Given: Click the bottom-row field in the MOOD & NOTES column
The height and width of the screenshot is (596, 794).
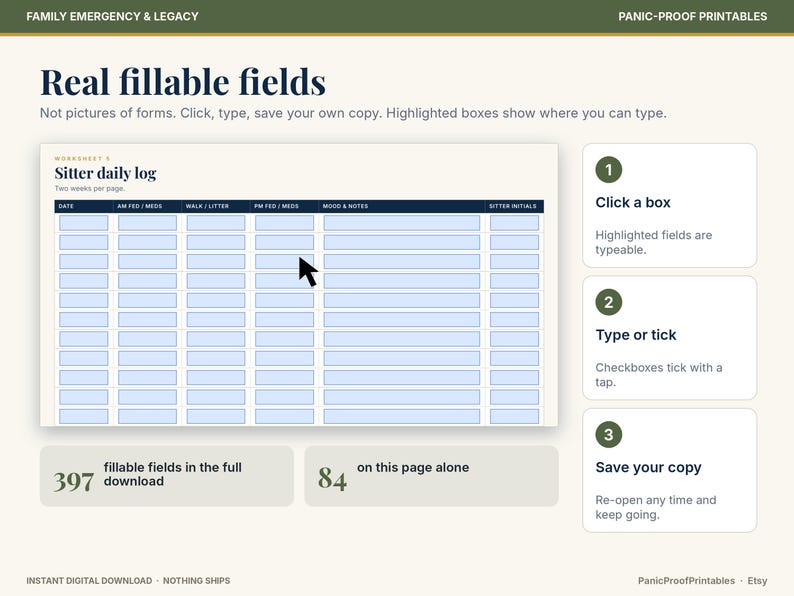Looking at the screenshot, I should point(402,416).
